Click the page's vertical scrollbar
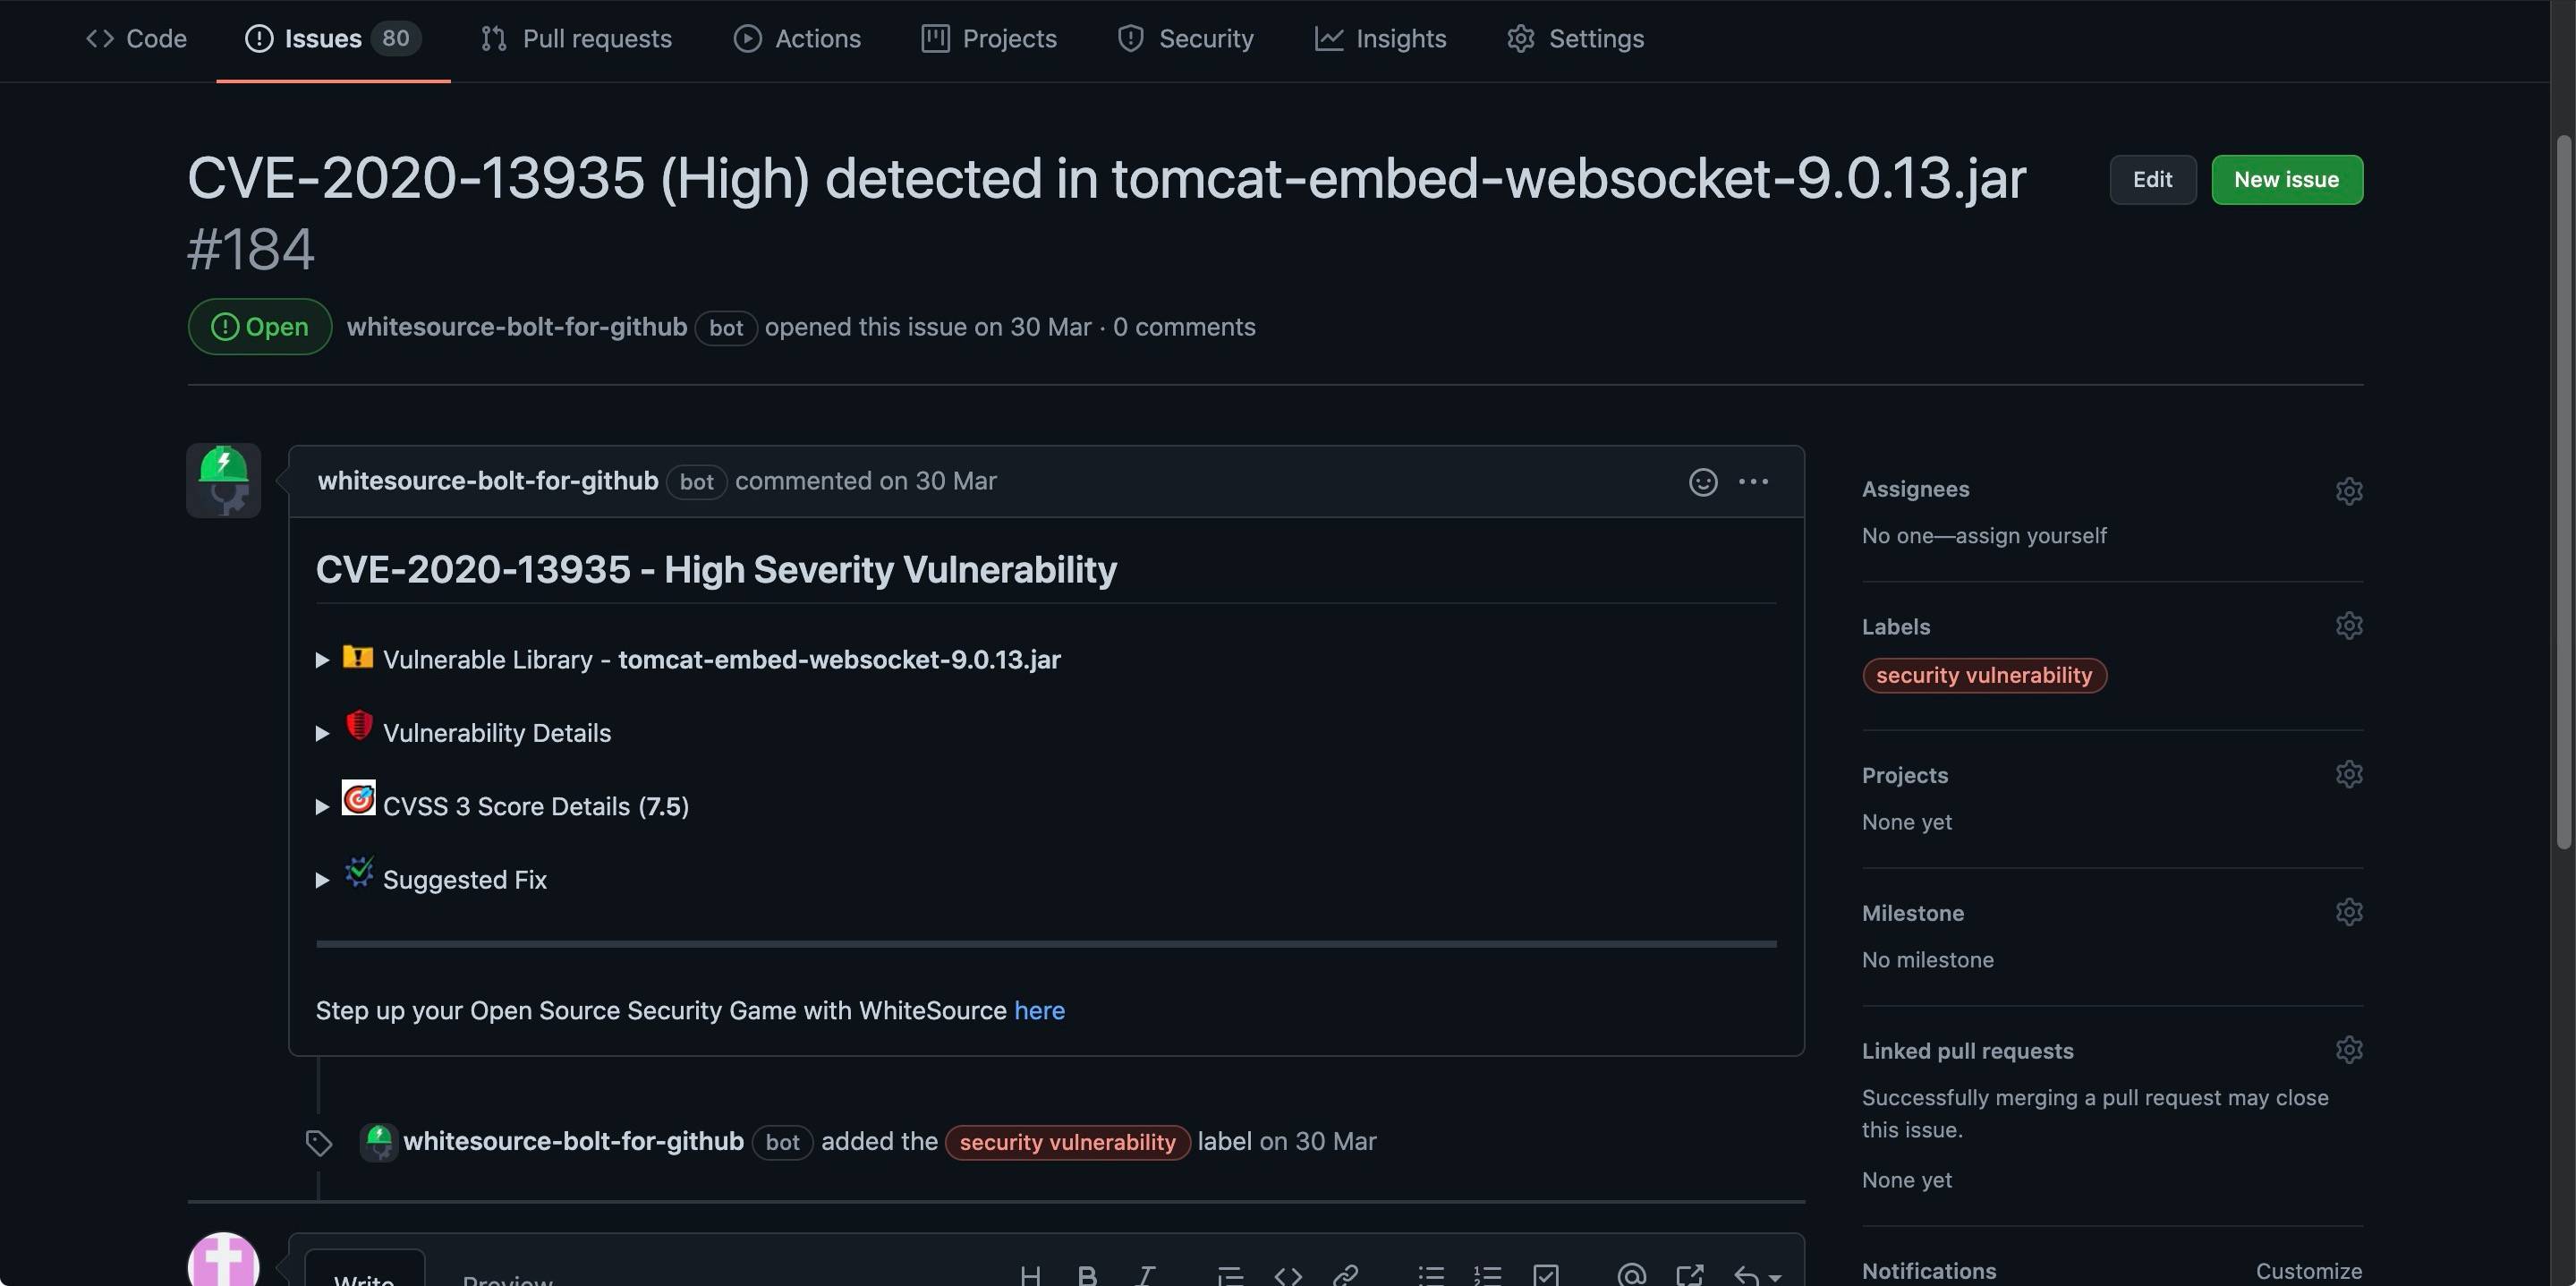This screenshot has width=2576, height=1286. click(2563, 490)
